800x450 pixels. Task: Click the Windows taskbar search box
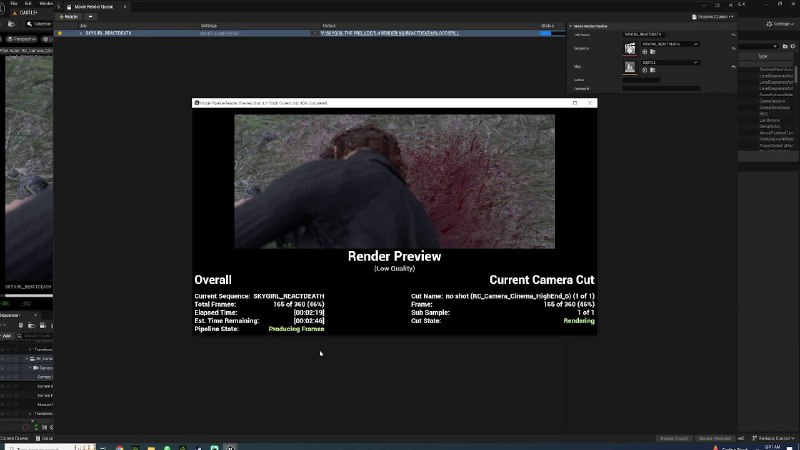[49, 447]
